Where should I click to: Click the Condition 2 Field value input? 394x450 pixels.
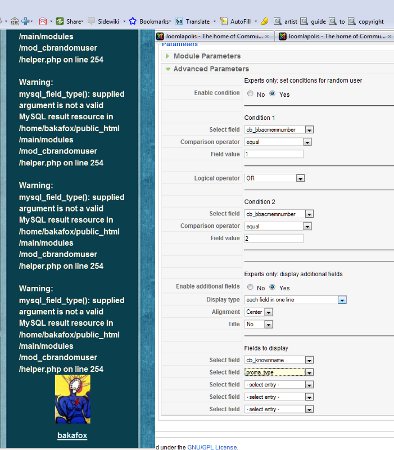click(x=274, y=238)
